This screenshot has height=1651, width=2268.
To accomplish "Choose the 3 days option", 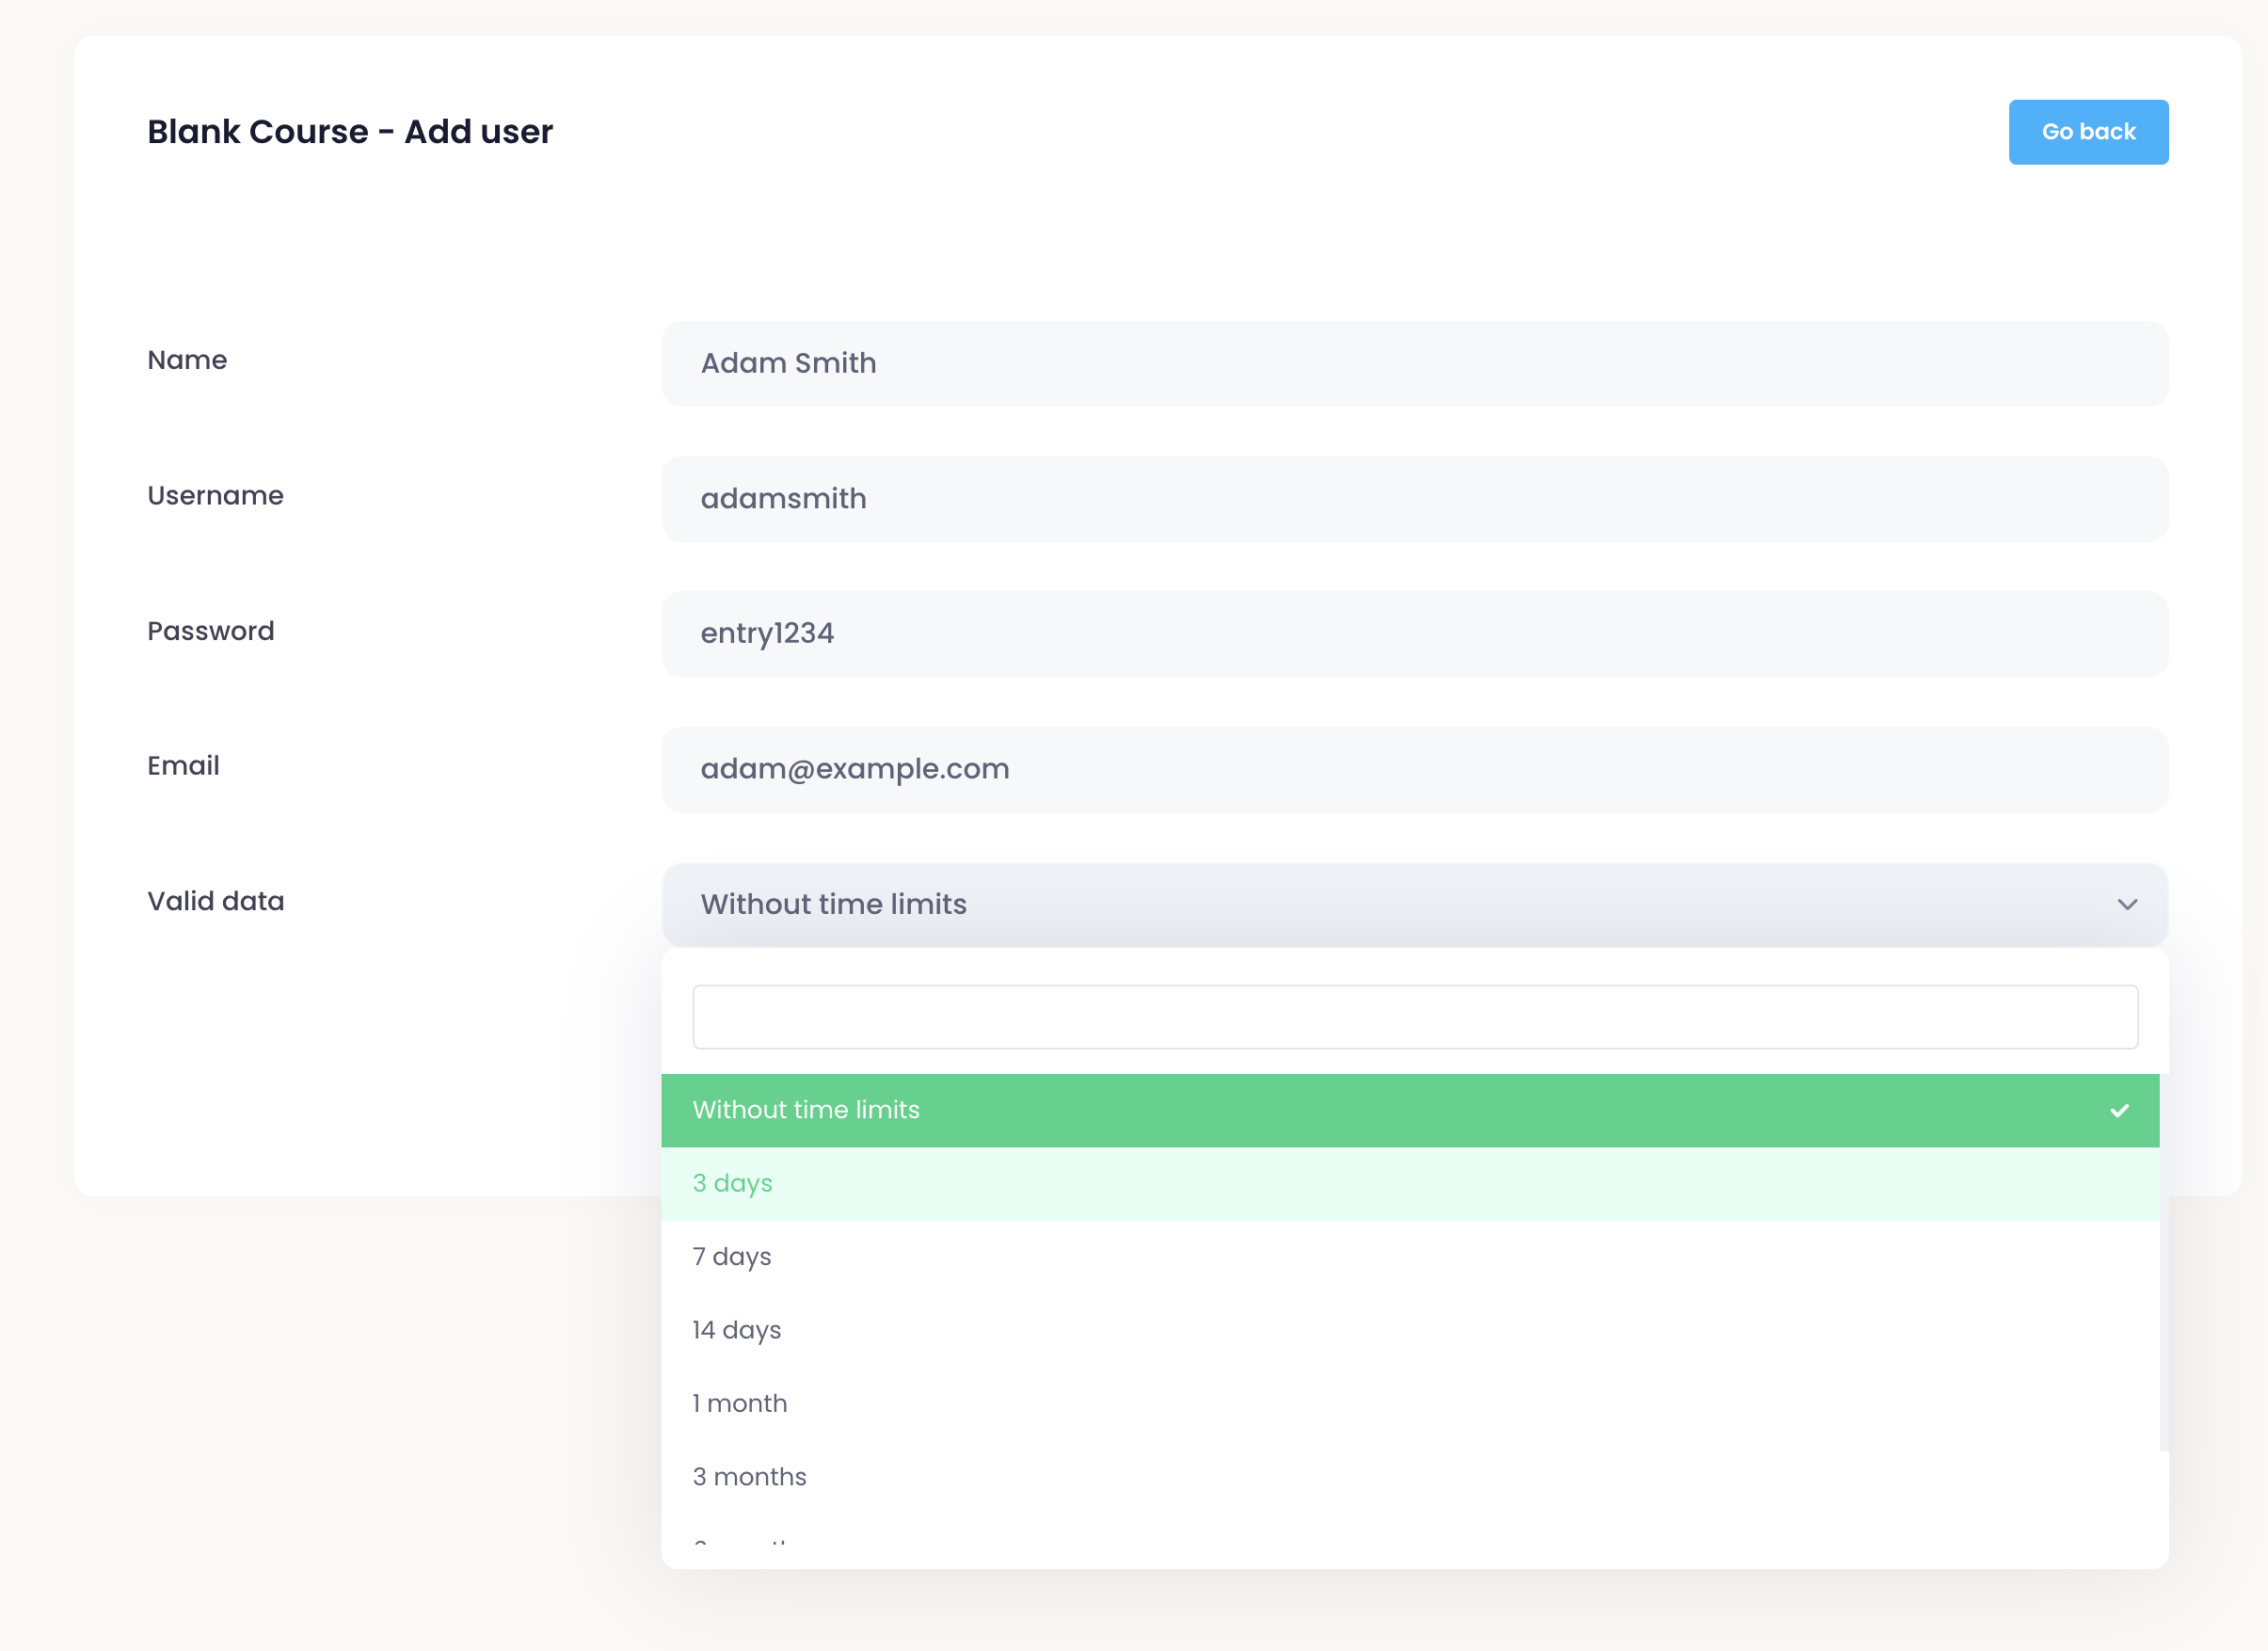I will tap(733, 1184).
